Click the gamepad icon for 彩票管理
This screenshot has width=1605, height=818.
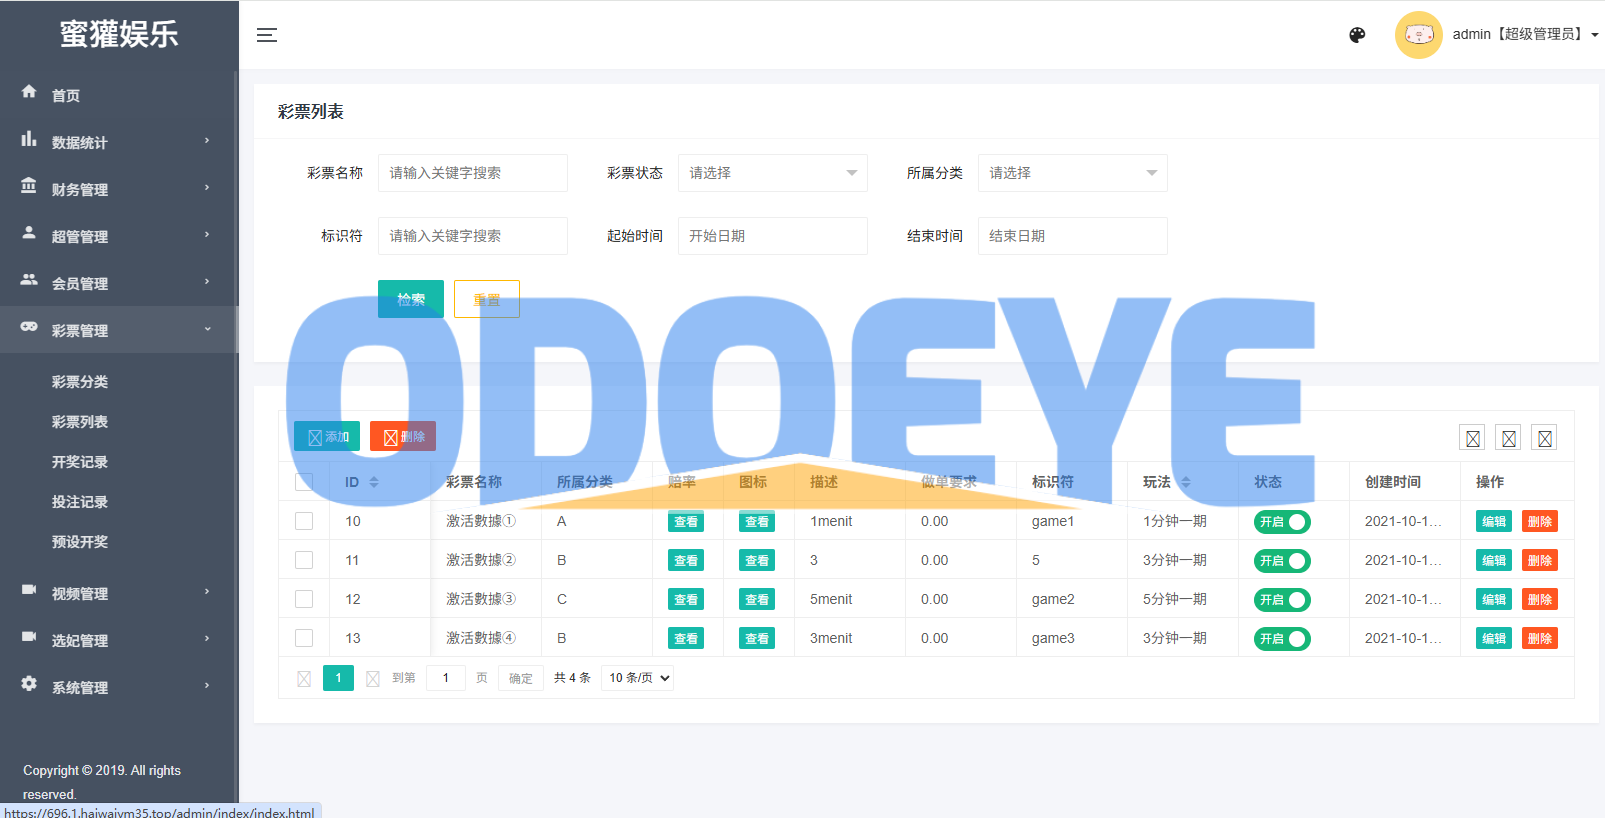pyautogui.click(x=29, y=327)
